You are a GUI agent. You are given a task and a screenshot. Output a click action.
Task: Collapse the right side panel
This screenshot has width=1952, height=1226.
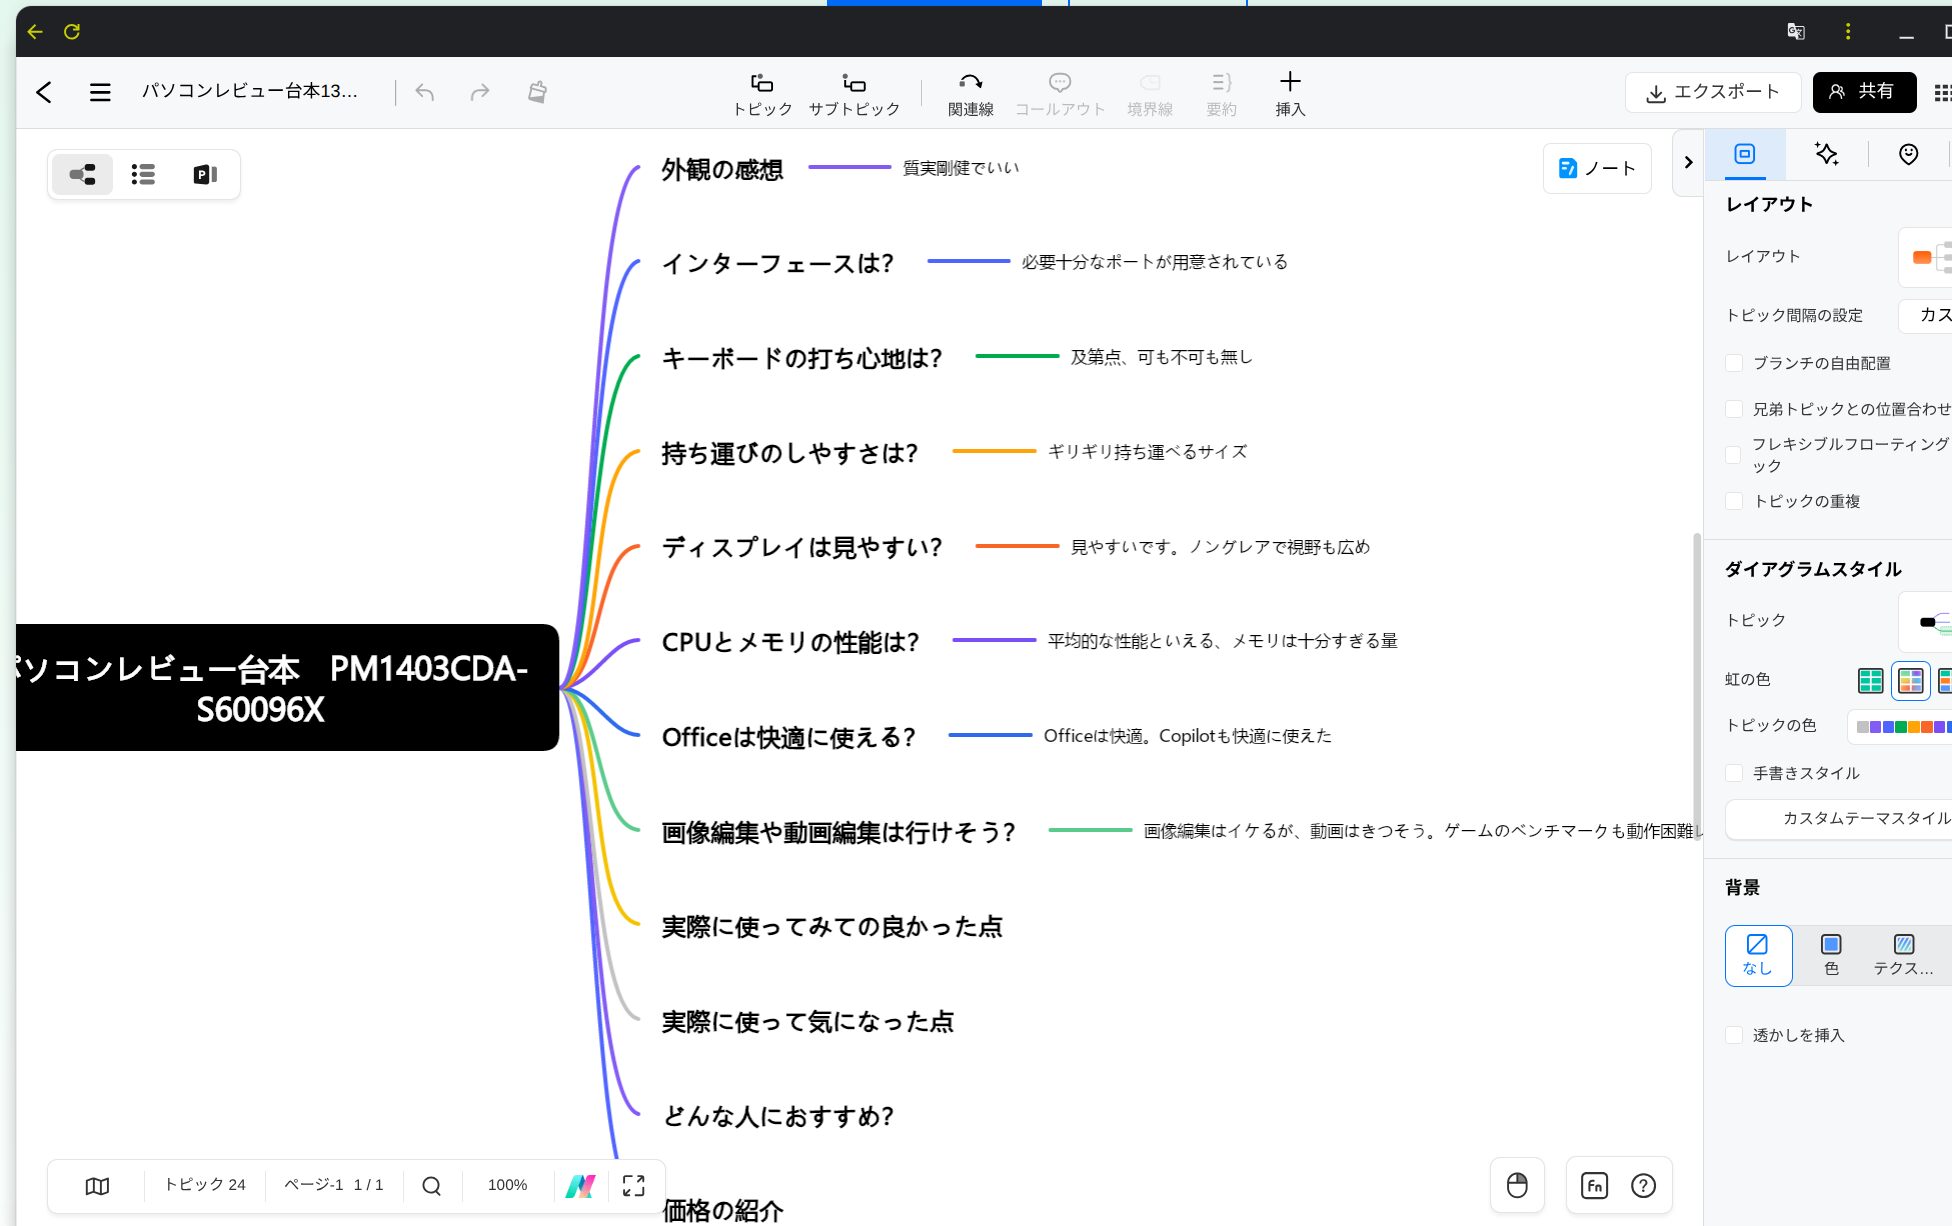[x=1688, y=162]
